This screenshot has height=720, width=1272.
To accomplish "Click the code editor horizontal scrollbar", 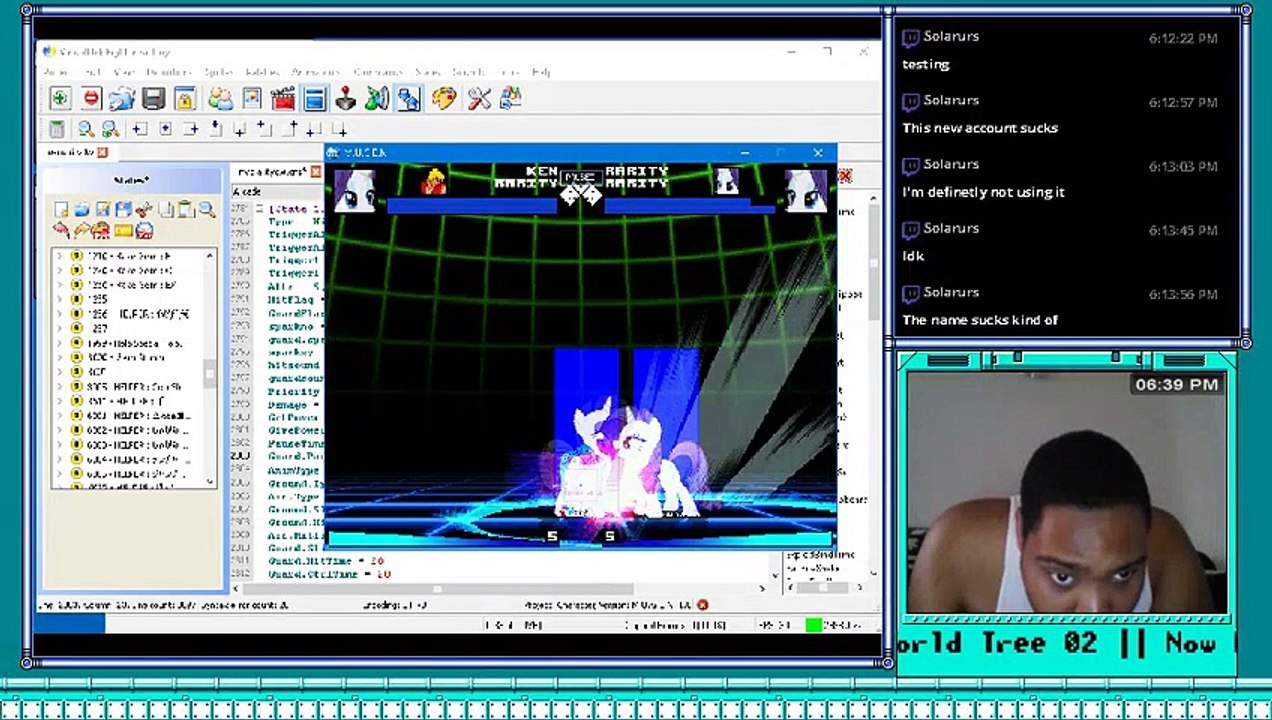I will point(437,588).
